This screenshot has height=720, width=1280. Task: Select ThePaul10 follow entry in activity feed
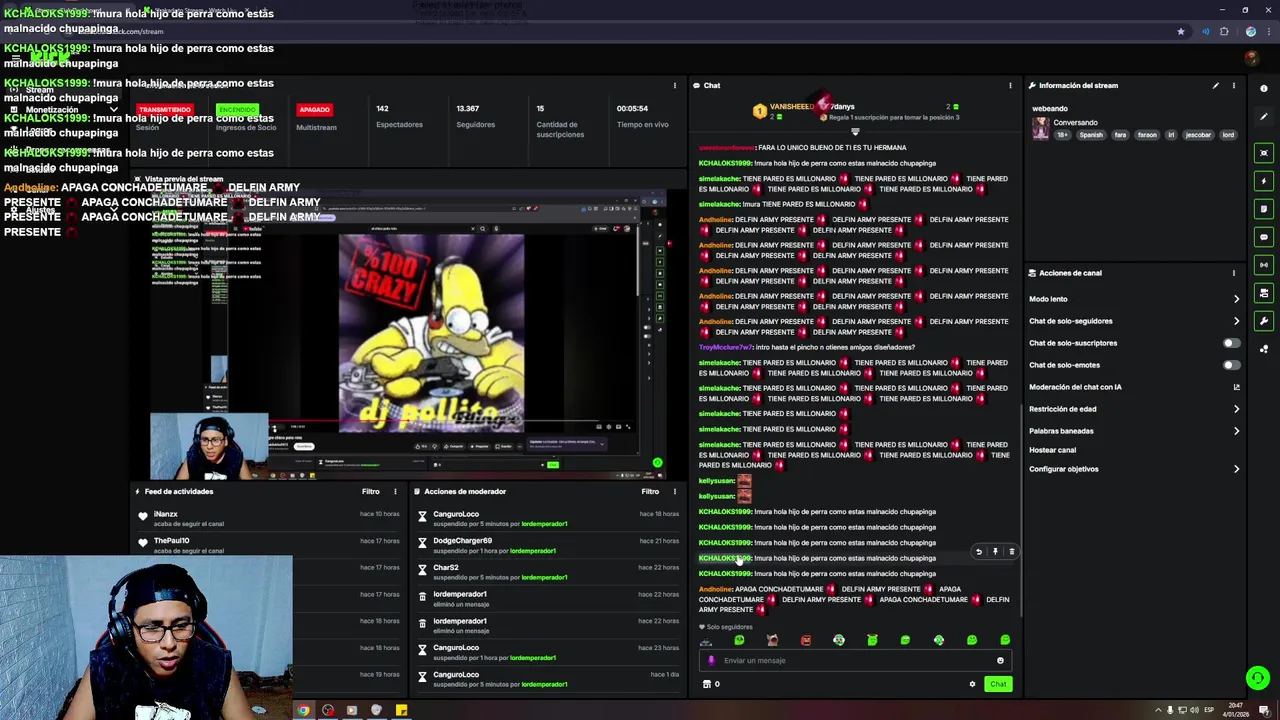270,545
